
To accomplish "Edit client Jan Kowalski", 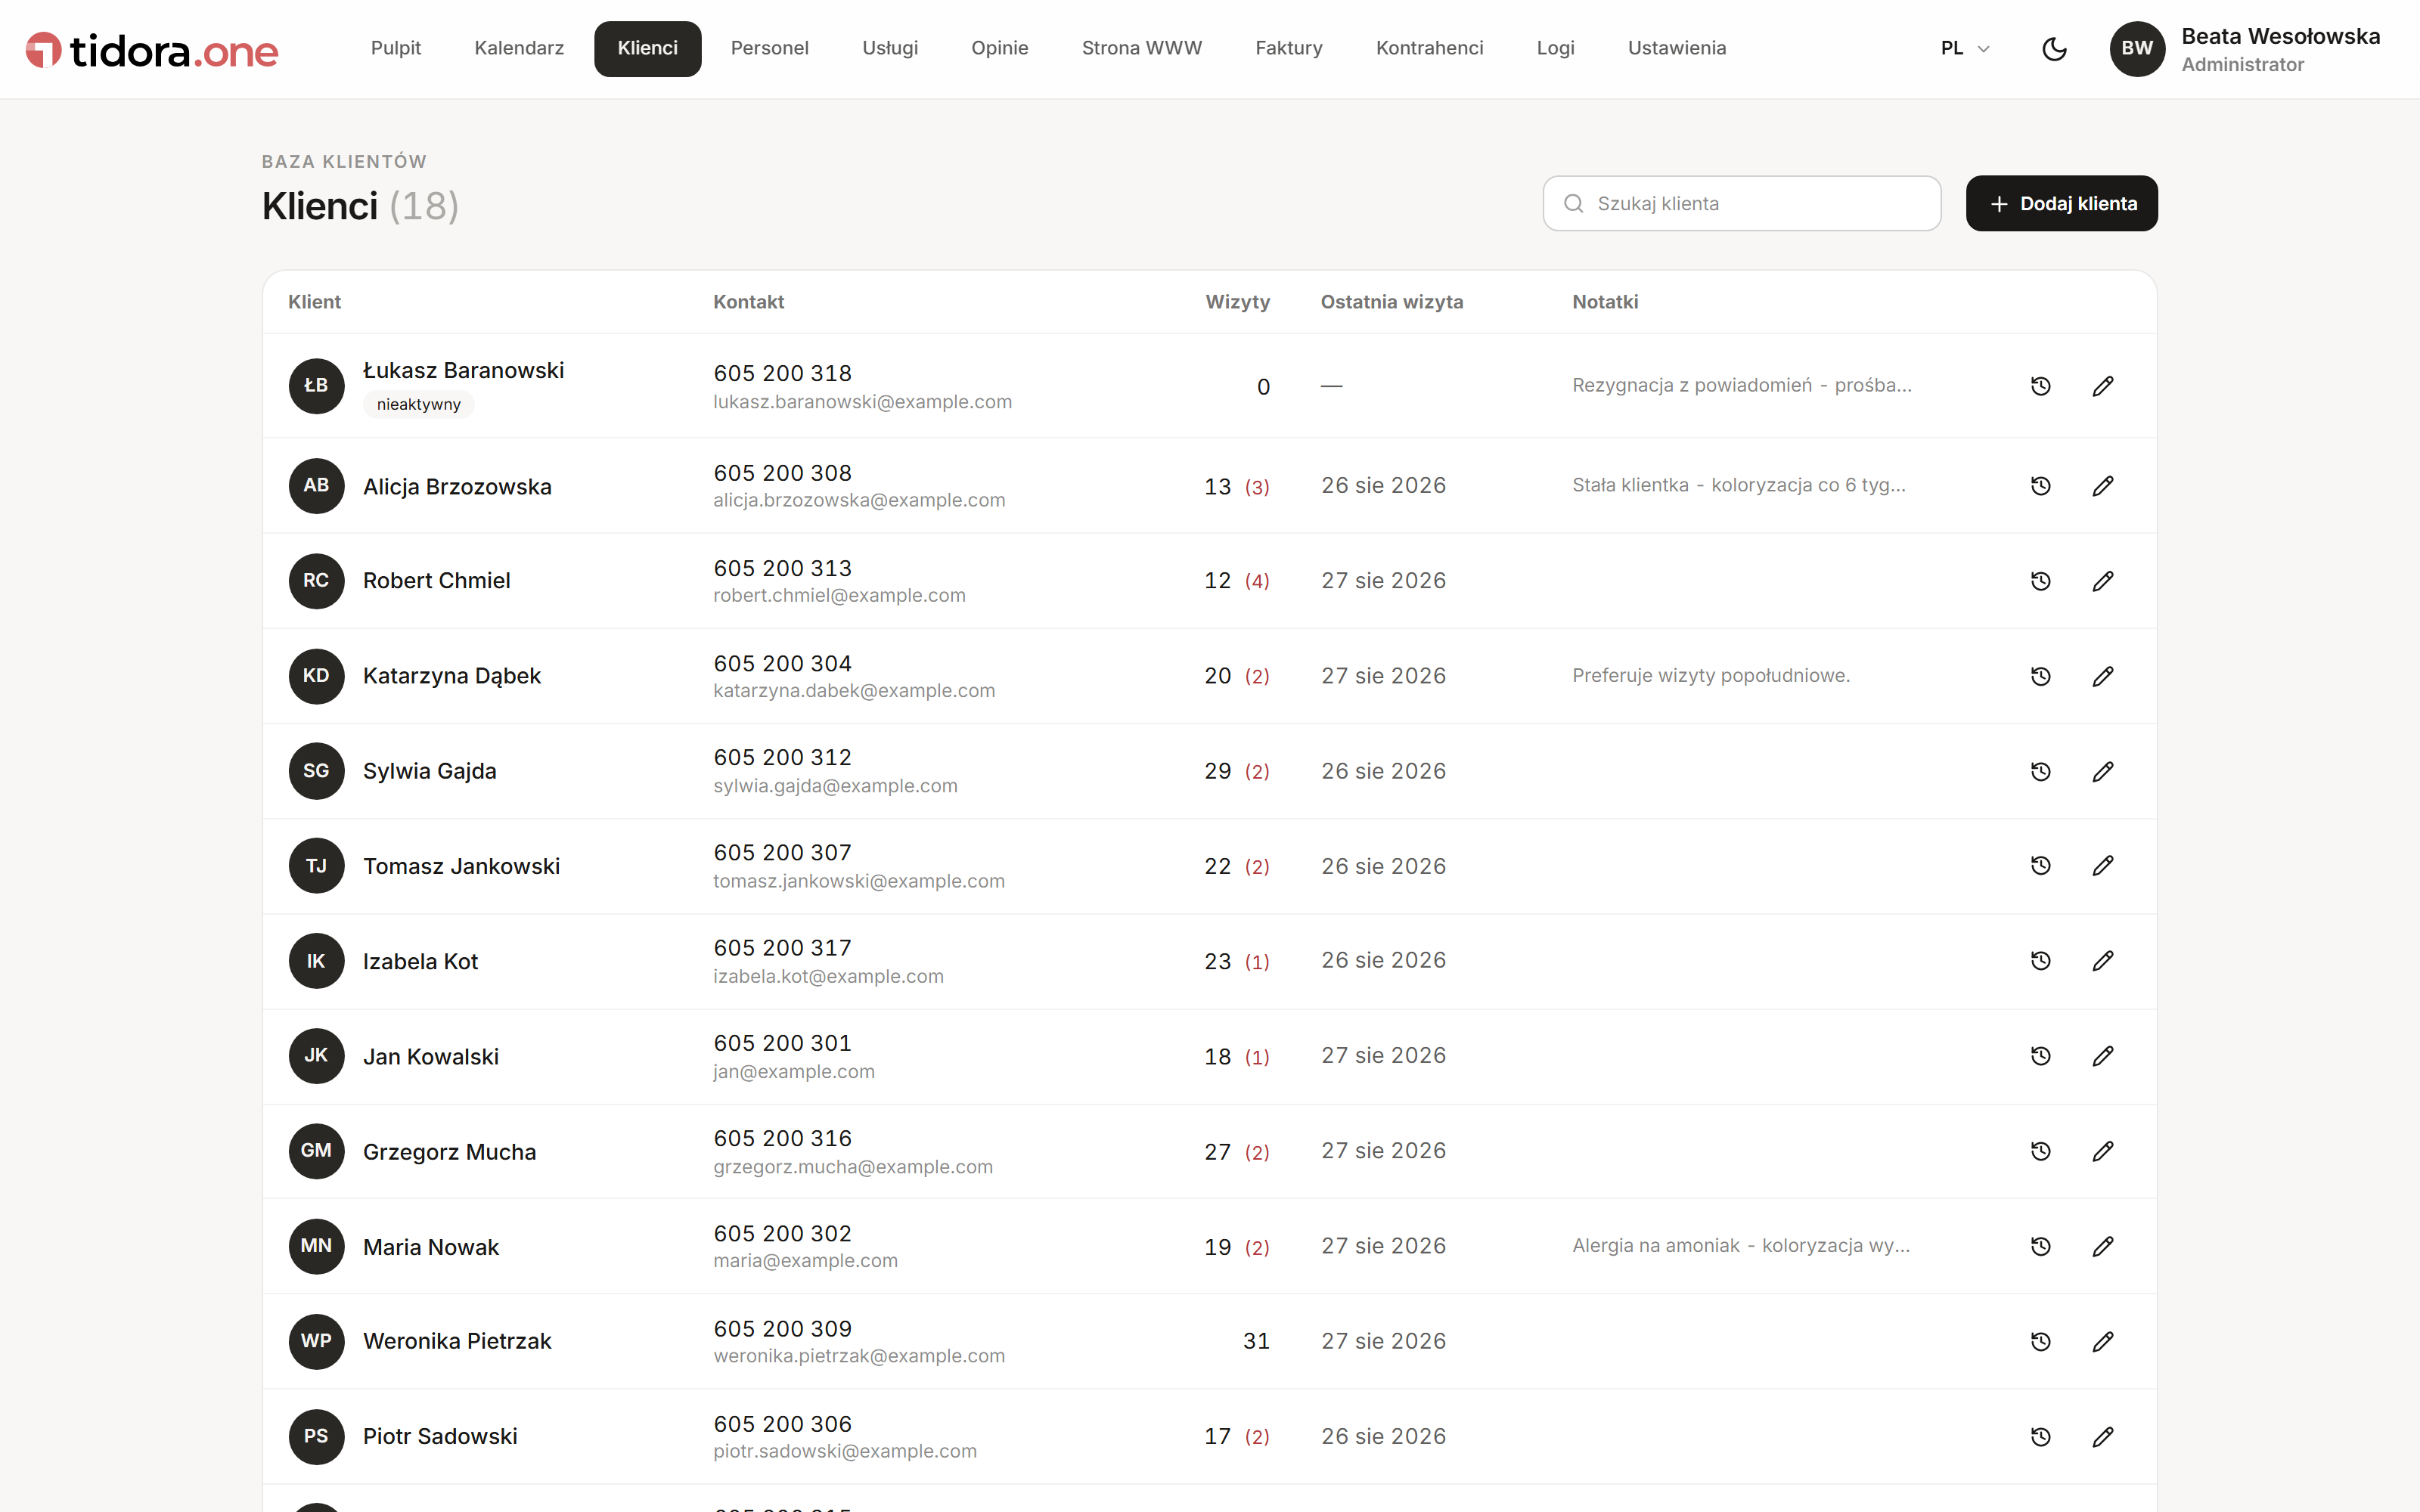I will [x=2103, y=1056].
